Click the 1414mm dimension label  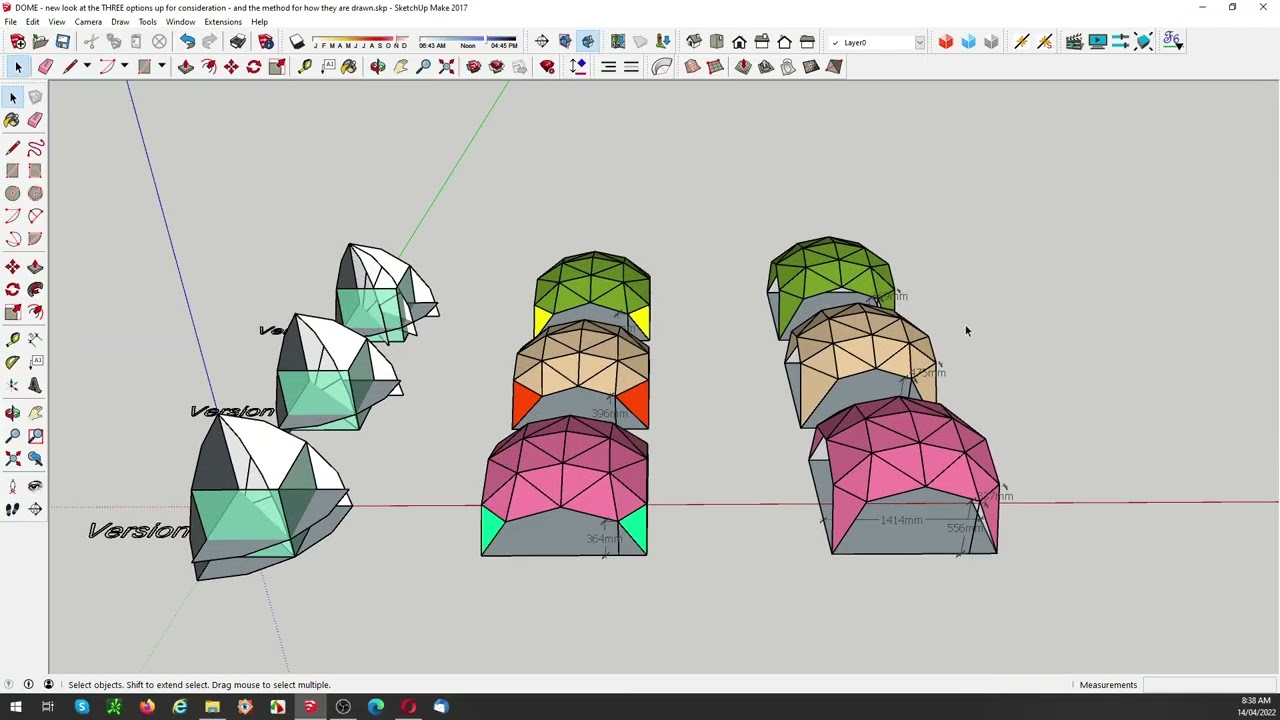tap(901, 520)
